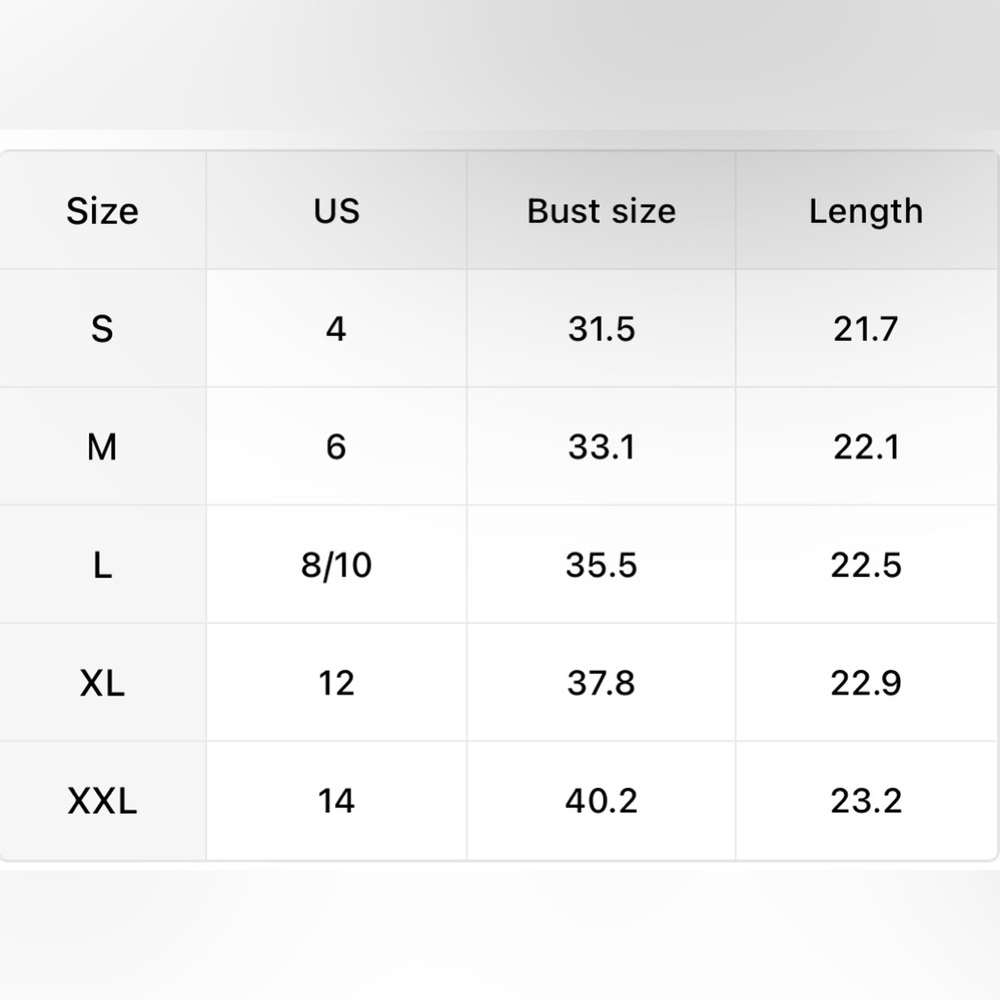The height and width of the screenshot is (1000, 1000).
Task: Click bust size value 31.5
Action: pos(601,329)
